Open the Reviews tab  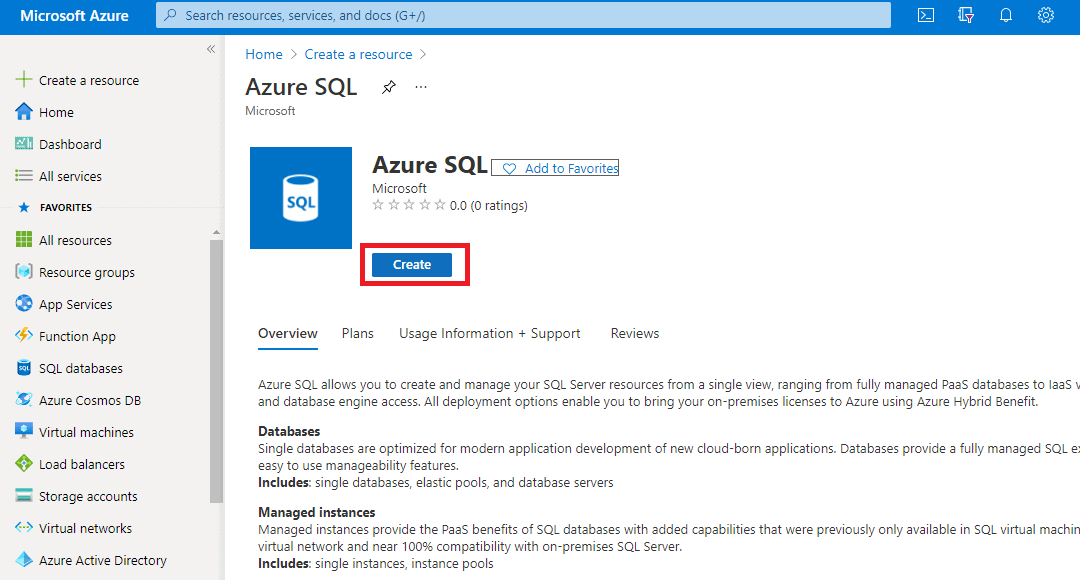click(x=634, y=333)
